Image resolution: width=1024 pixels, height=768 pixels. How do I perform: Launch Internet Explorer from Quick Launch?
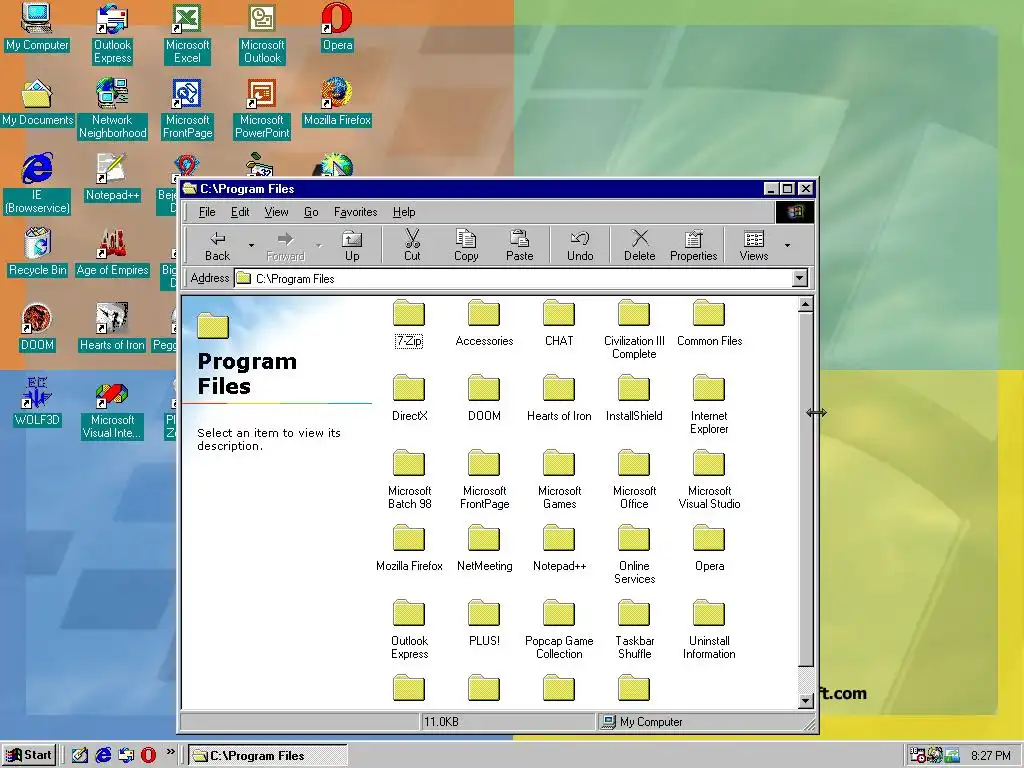pyautogui.click(x=103, y=755)
